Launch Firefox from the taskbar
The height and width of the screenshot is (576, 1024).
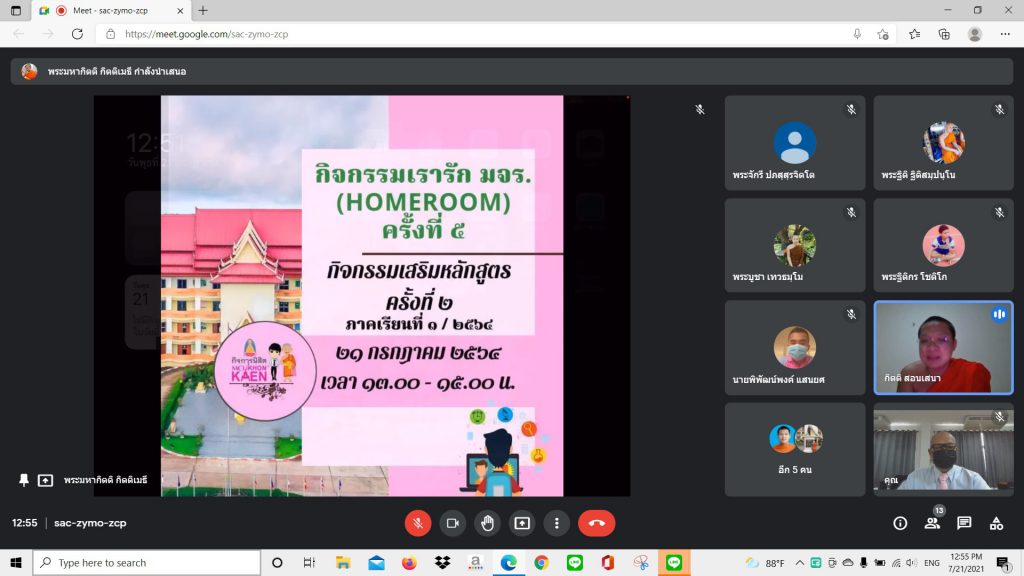click(409, 562)
